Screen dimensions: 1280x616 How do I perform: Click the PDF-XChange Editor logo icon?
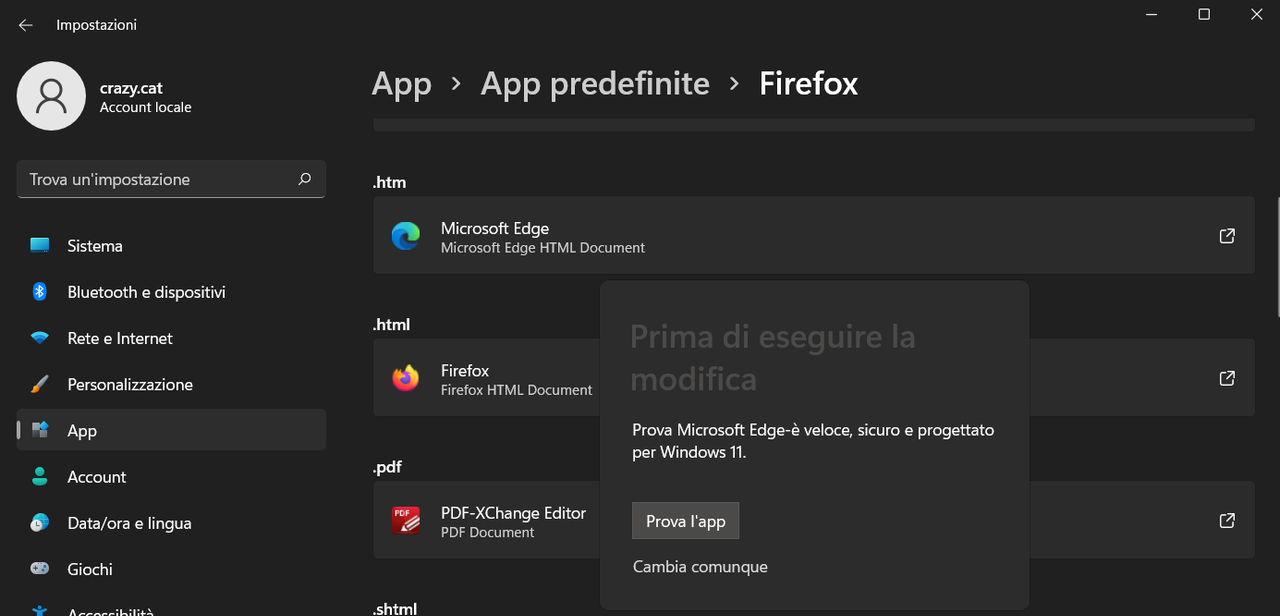(406, 520)
